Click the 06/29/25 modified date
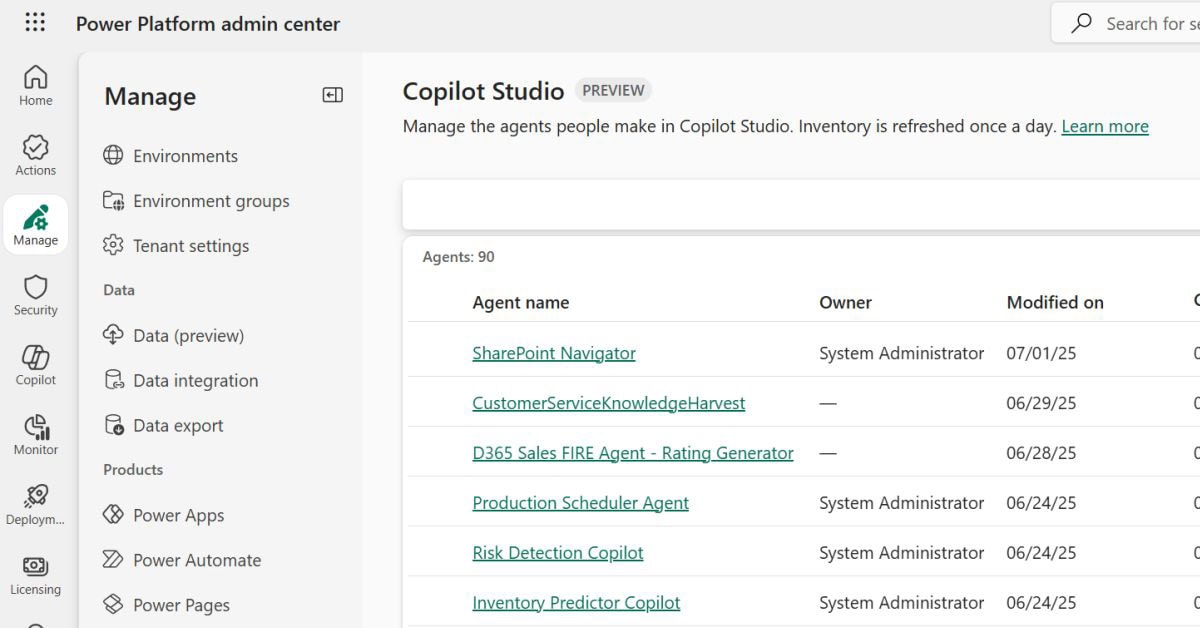1200x628 pixels. coord(1041,403)
